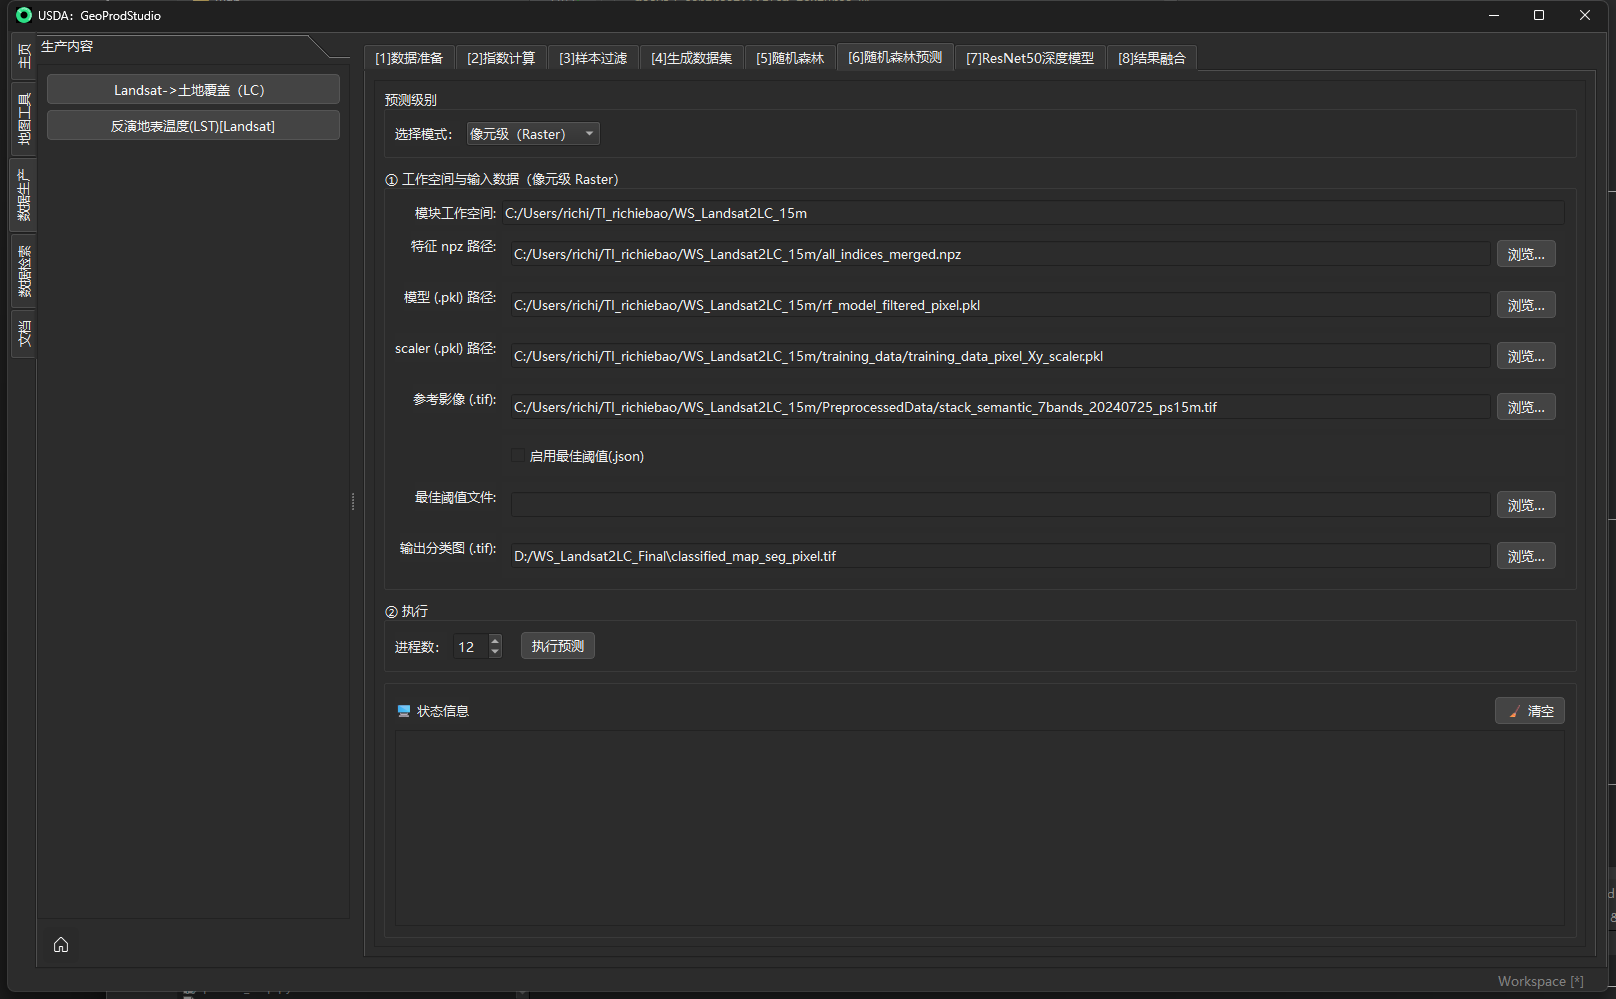Select 反演地表温度(LST)[Landsat] button
Image resolution: width=1616 pixels, height=999 pixels.
(x=193, y=126)
